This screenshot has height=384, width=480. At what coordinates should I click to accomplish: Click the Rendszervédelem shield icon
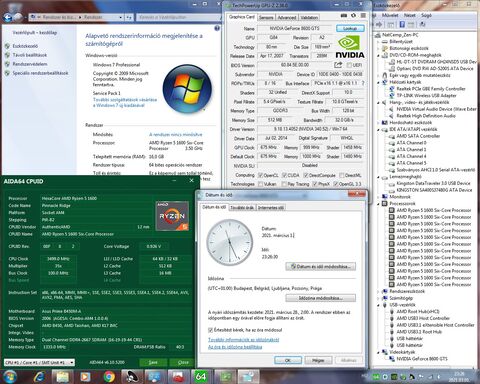click(7, 64)
